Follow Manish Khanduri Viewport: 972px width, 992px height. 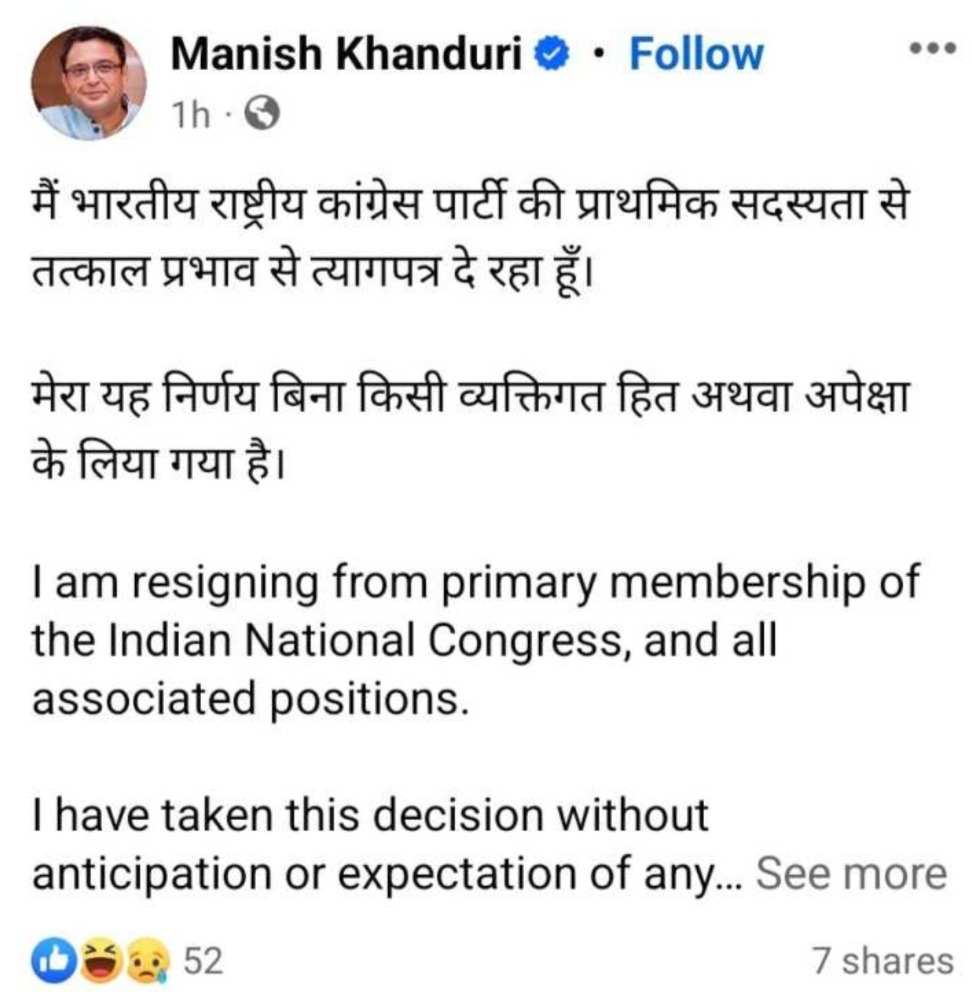pos(694,55)
